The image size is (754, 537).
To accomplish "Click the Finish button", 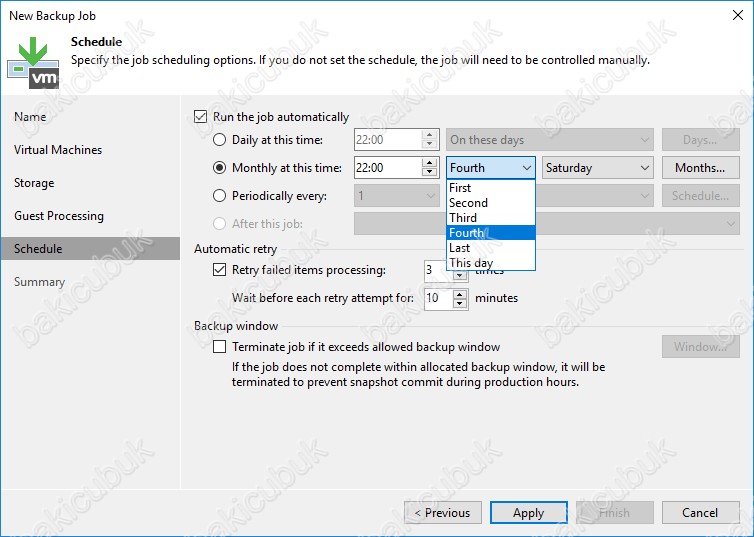I will [x=615, y=512].
